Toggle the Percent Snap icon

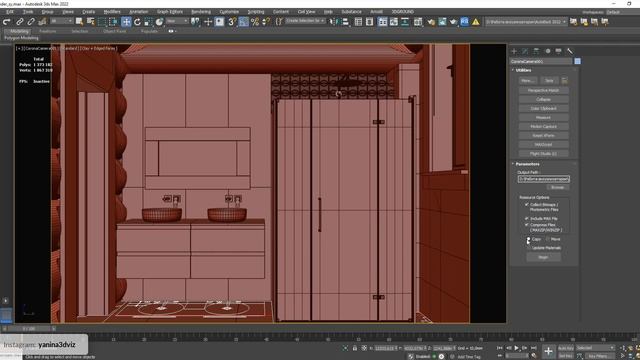coord(255,22)
